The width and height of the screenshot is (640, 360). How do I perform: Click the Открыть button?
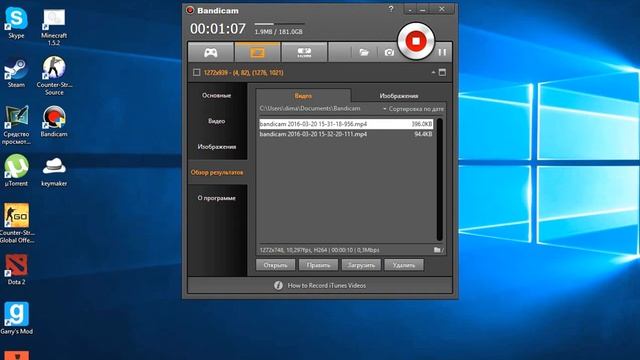[x=276, y=265]
